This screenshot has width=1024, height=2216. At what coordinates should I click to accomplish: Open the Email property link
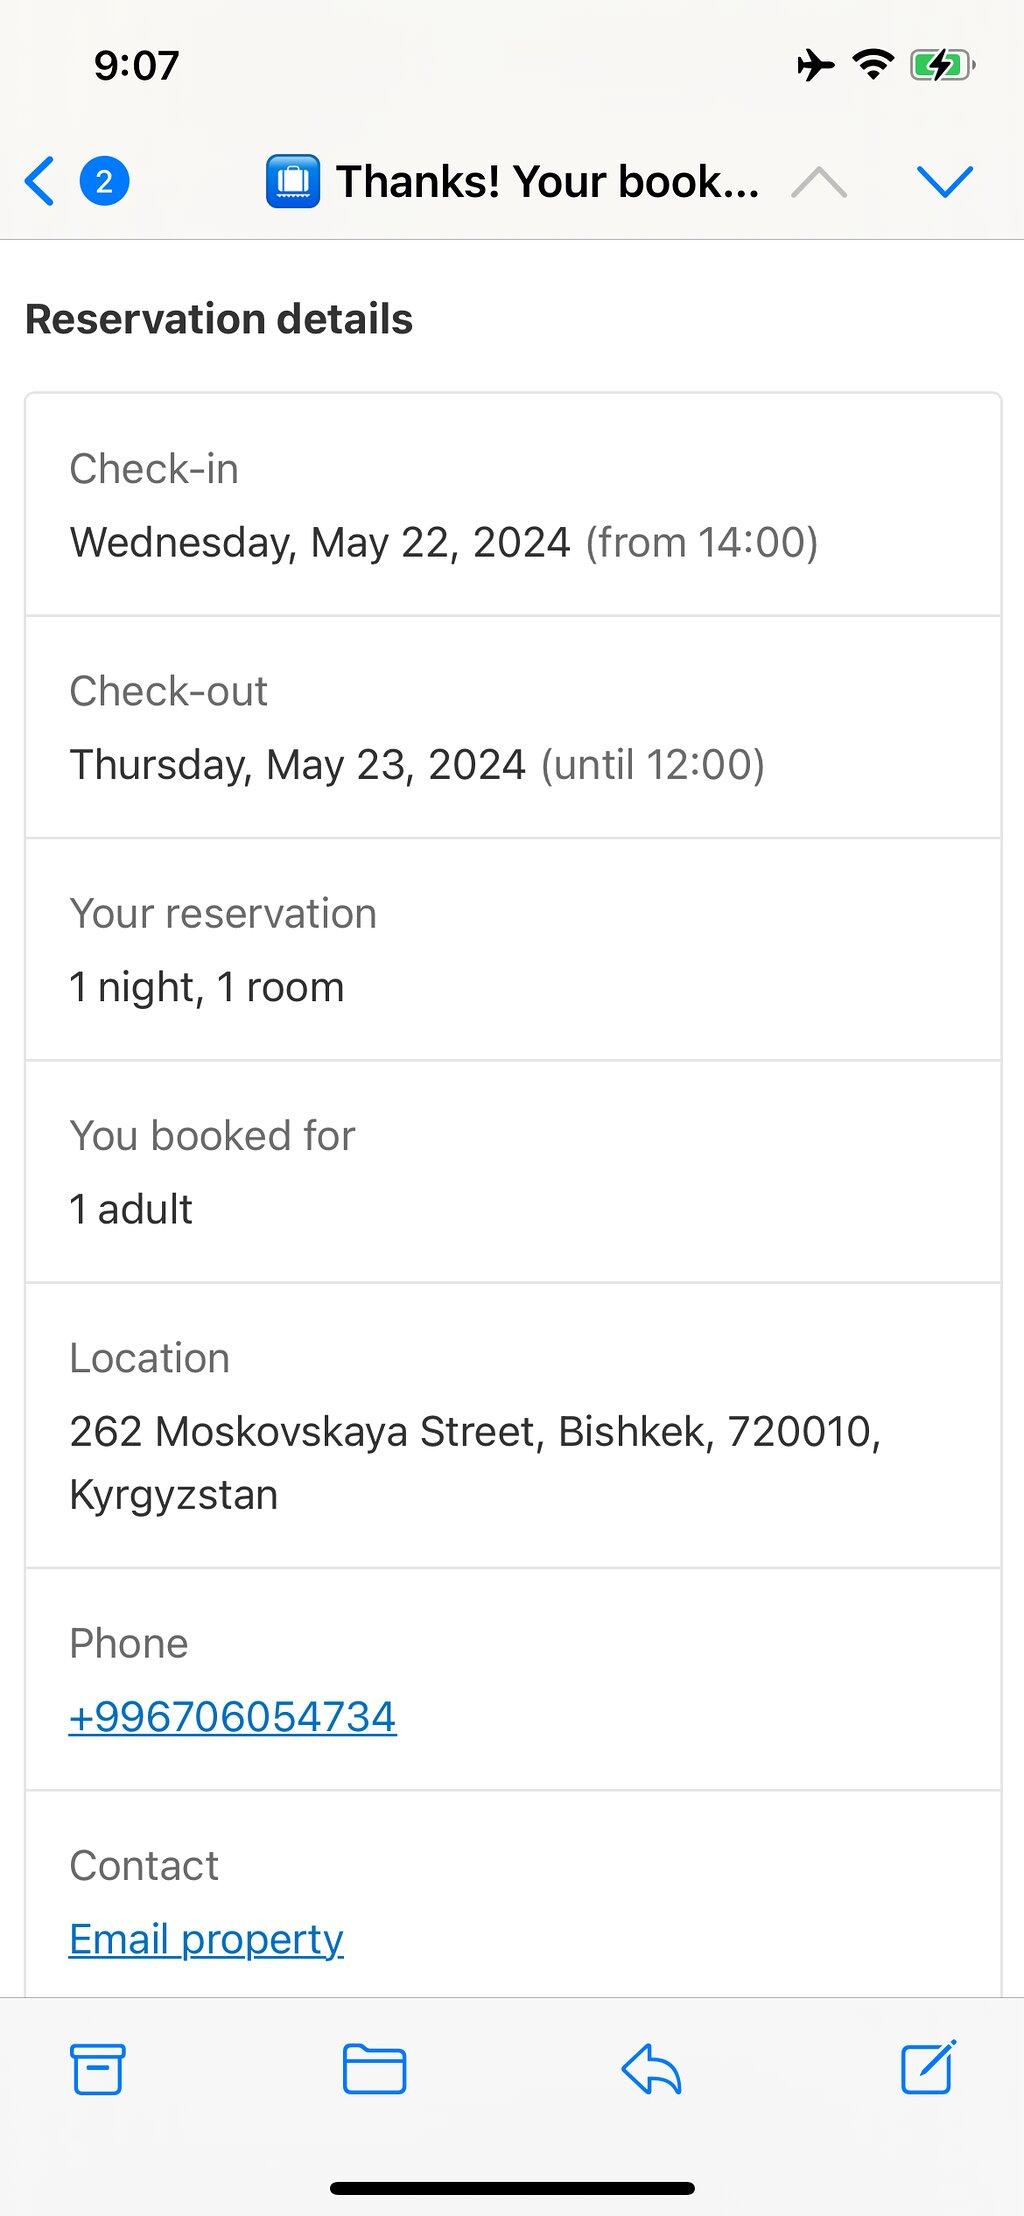coord(206,1939)
